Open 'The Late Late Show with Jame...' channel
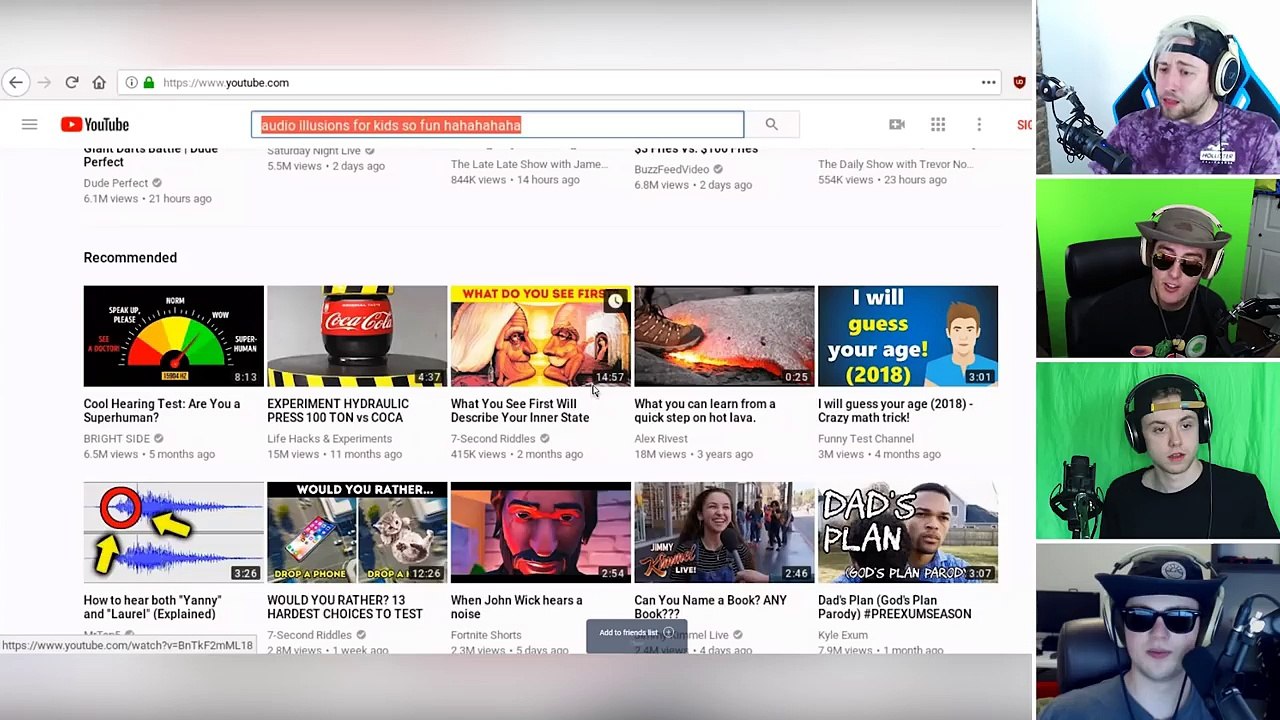The image size is (1280, 720). pos(529,164)
